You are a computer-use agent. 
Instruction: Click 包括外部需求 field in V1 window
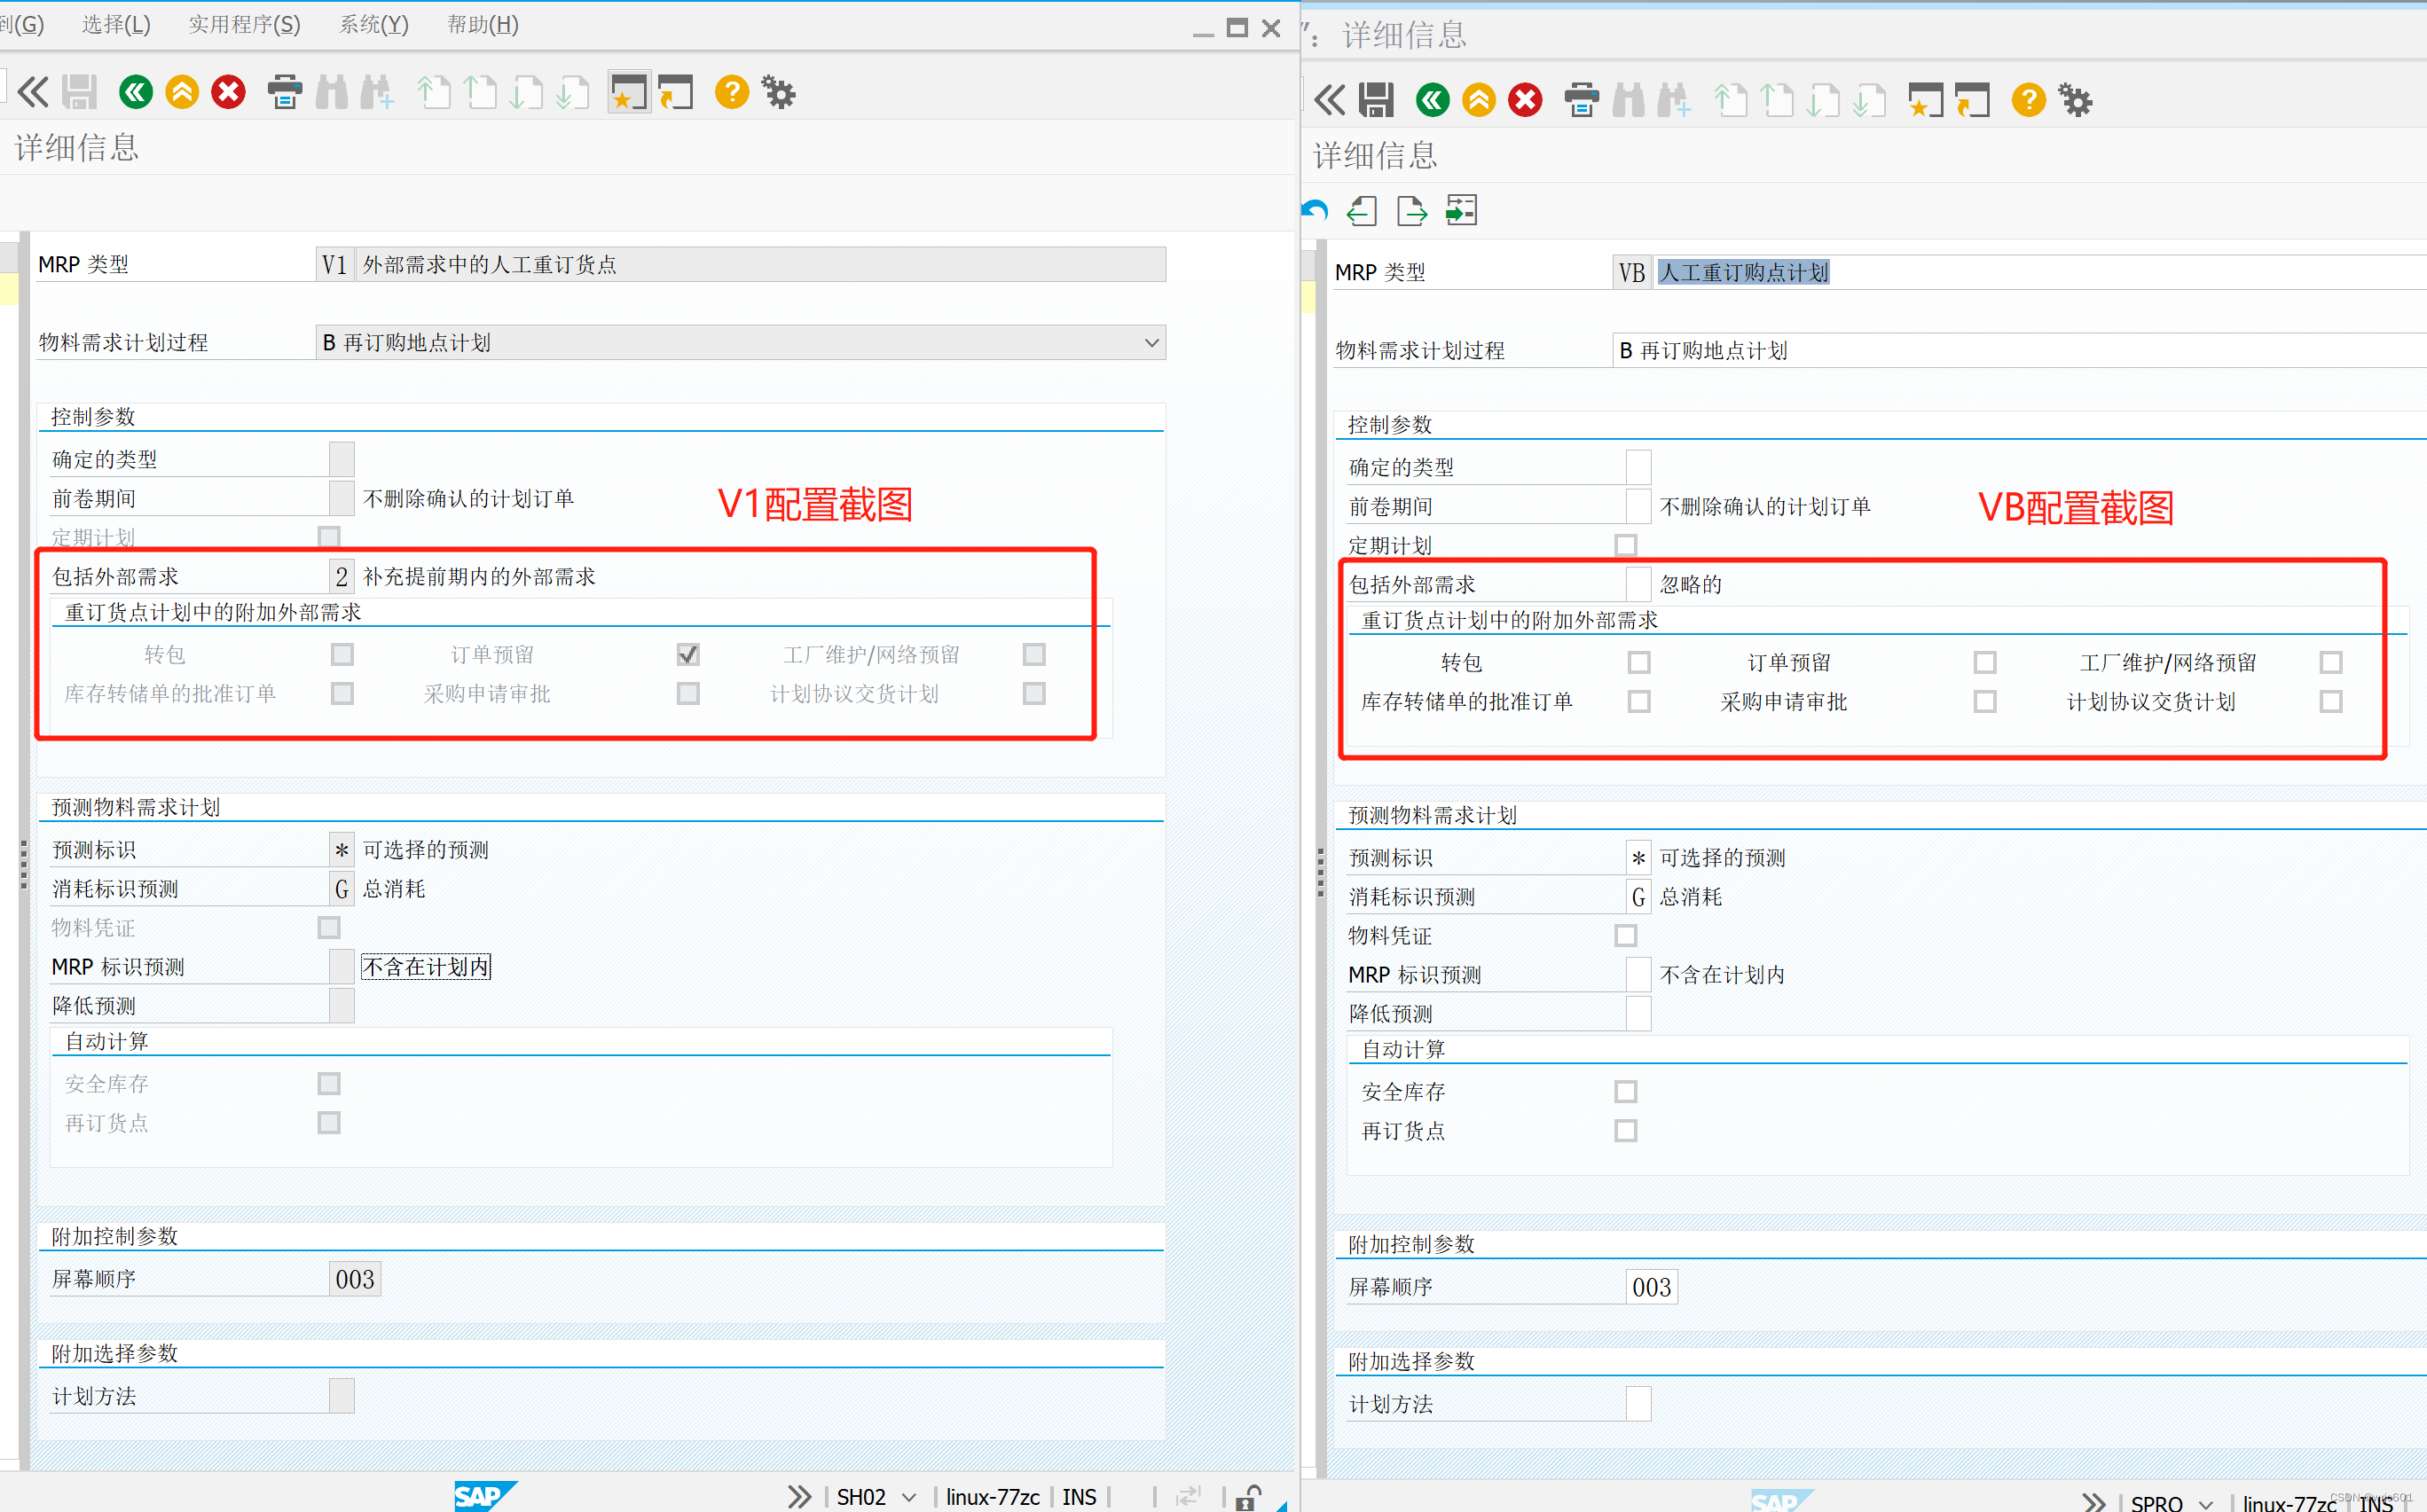click(x=341, y=576)
